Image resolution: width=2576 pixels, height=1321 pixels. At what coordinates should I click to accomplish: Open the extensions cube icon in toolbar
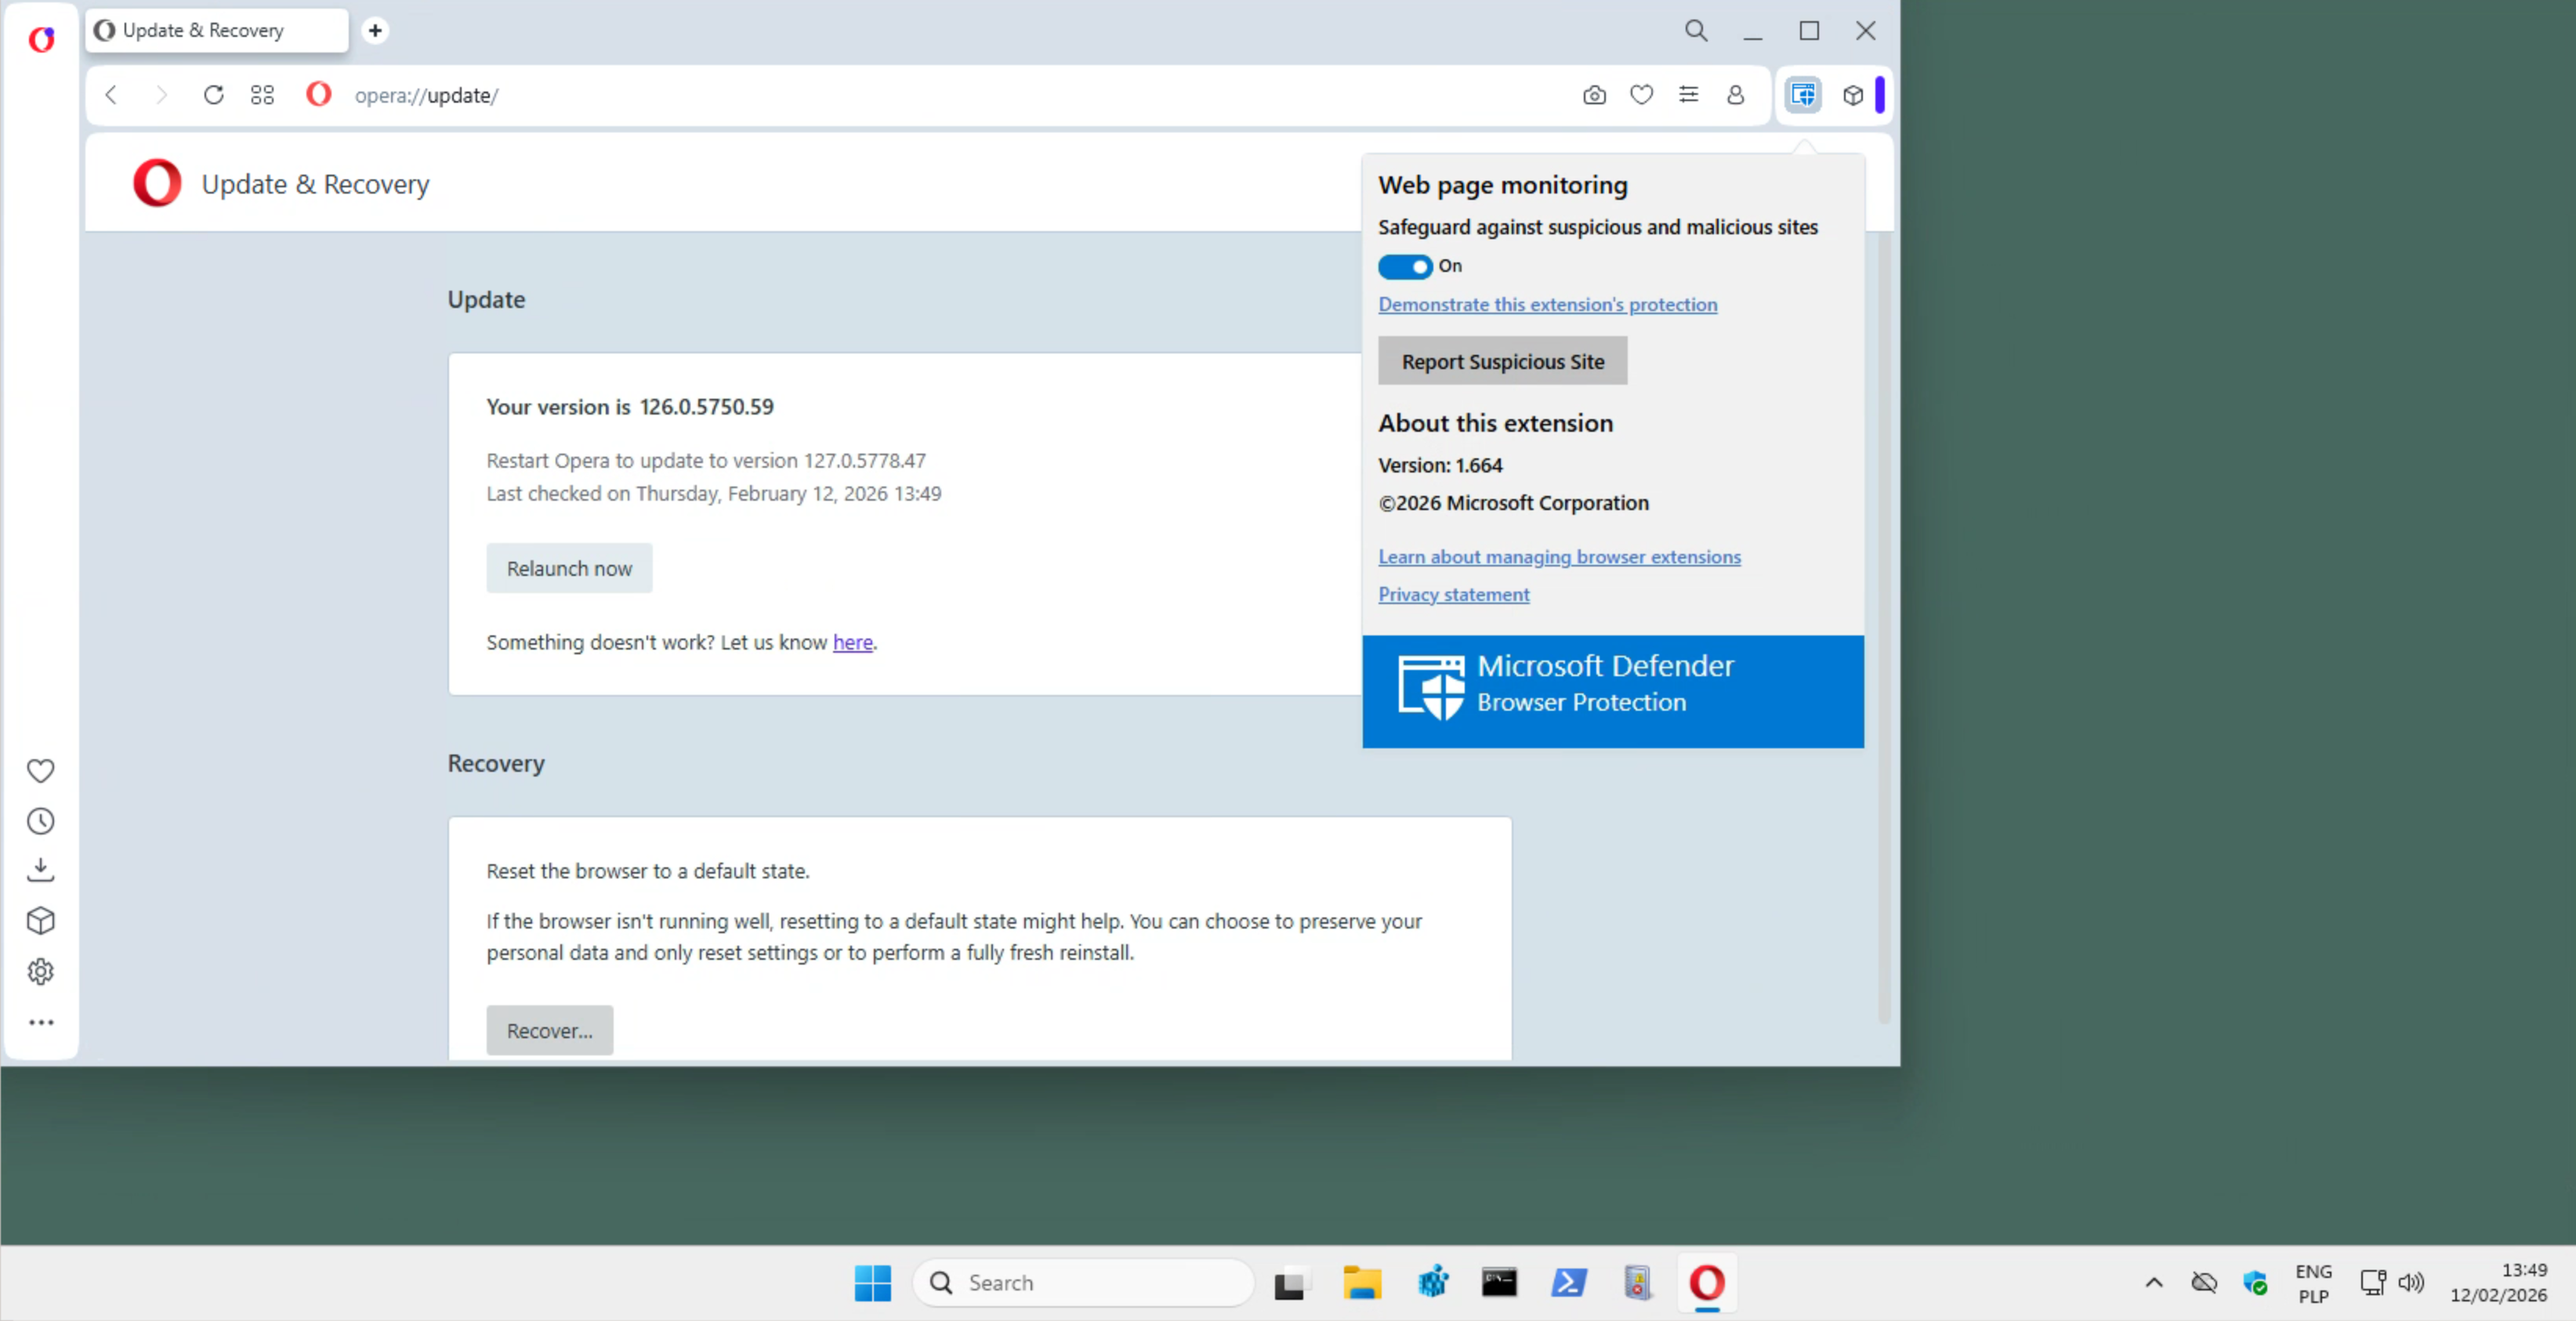click(1853, 95)
